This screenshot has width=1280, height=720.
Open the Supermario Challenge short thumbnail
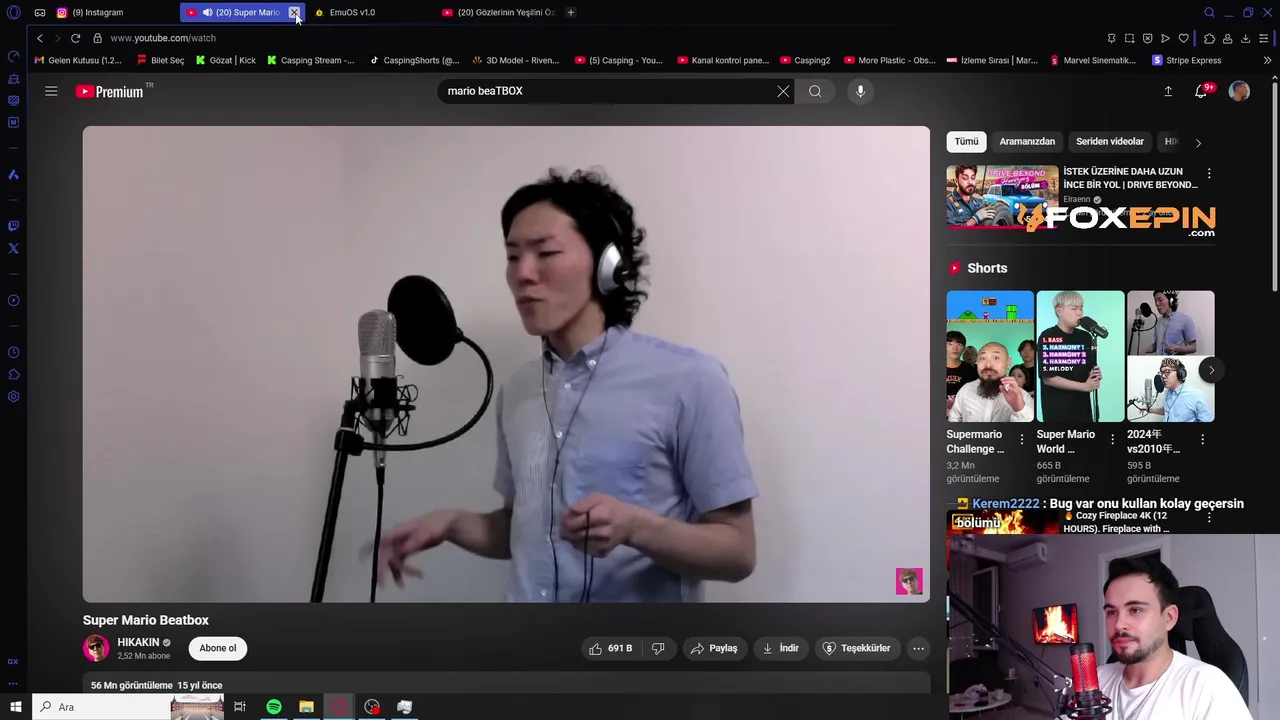click(x=990, y=356)
